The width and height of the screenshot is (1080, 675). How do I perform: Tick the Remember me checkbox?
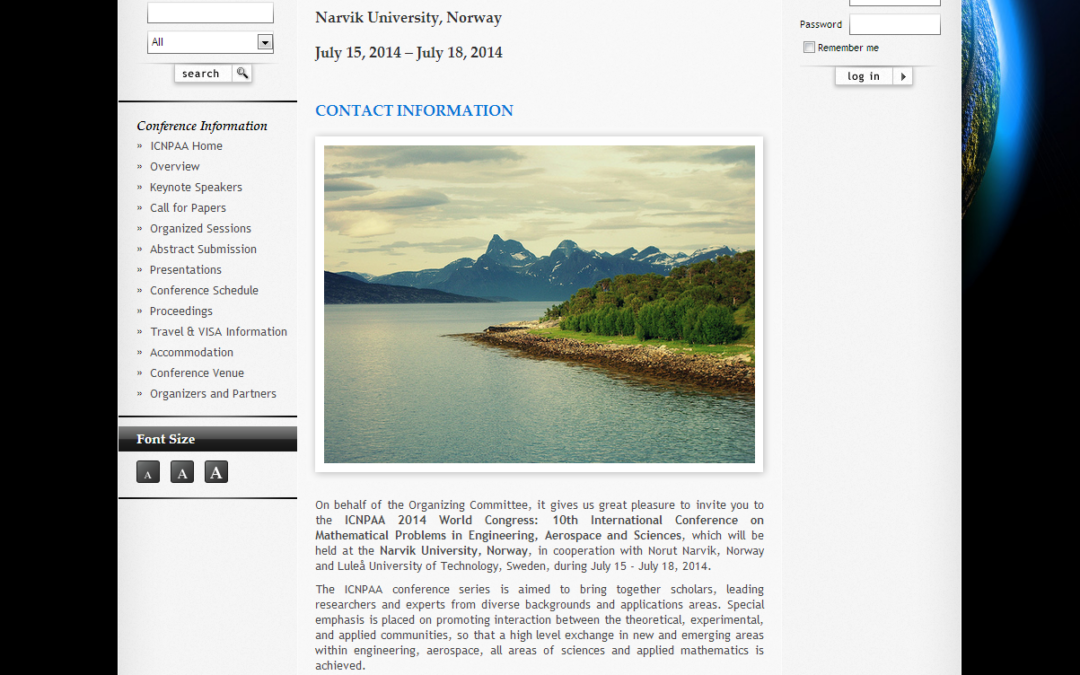809,48
